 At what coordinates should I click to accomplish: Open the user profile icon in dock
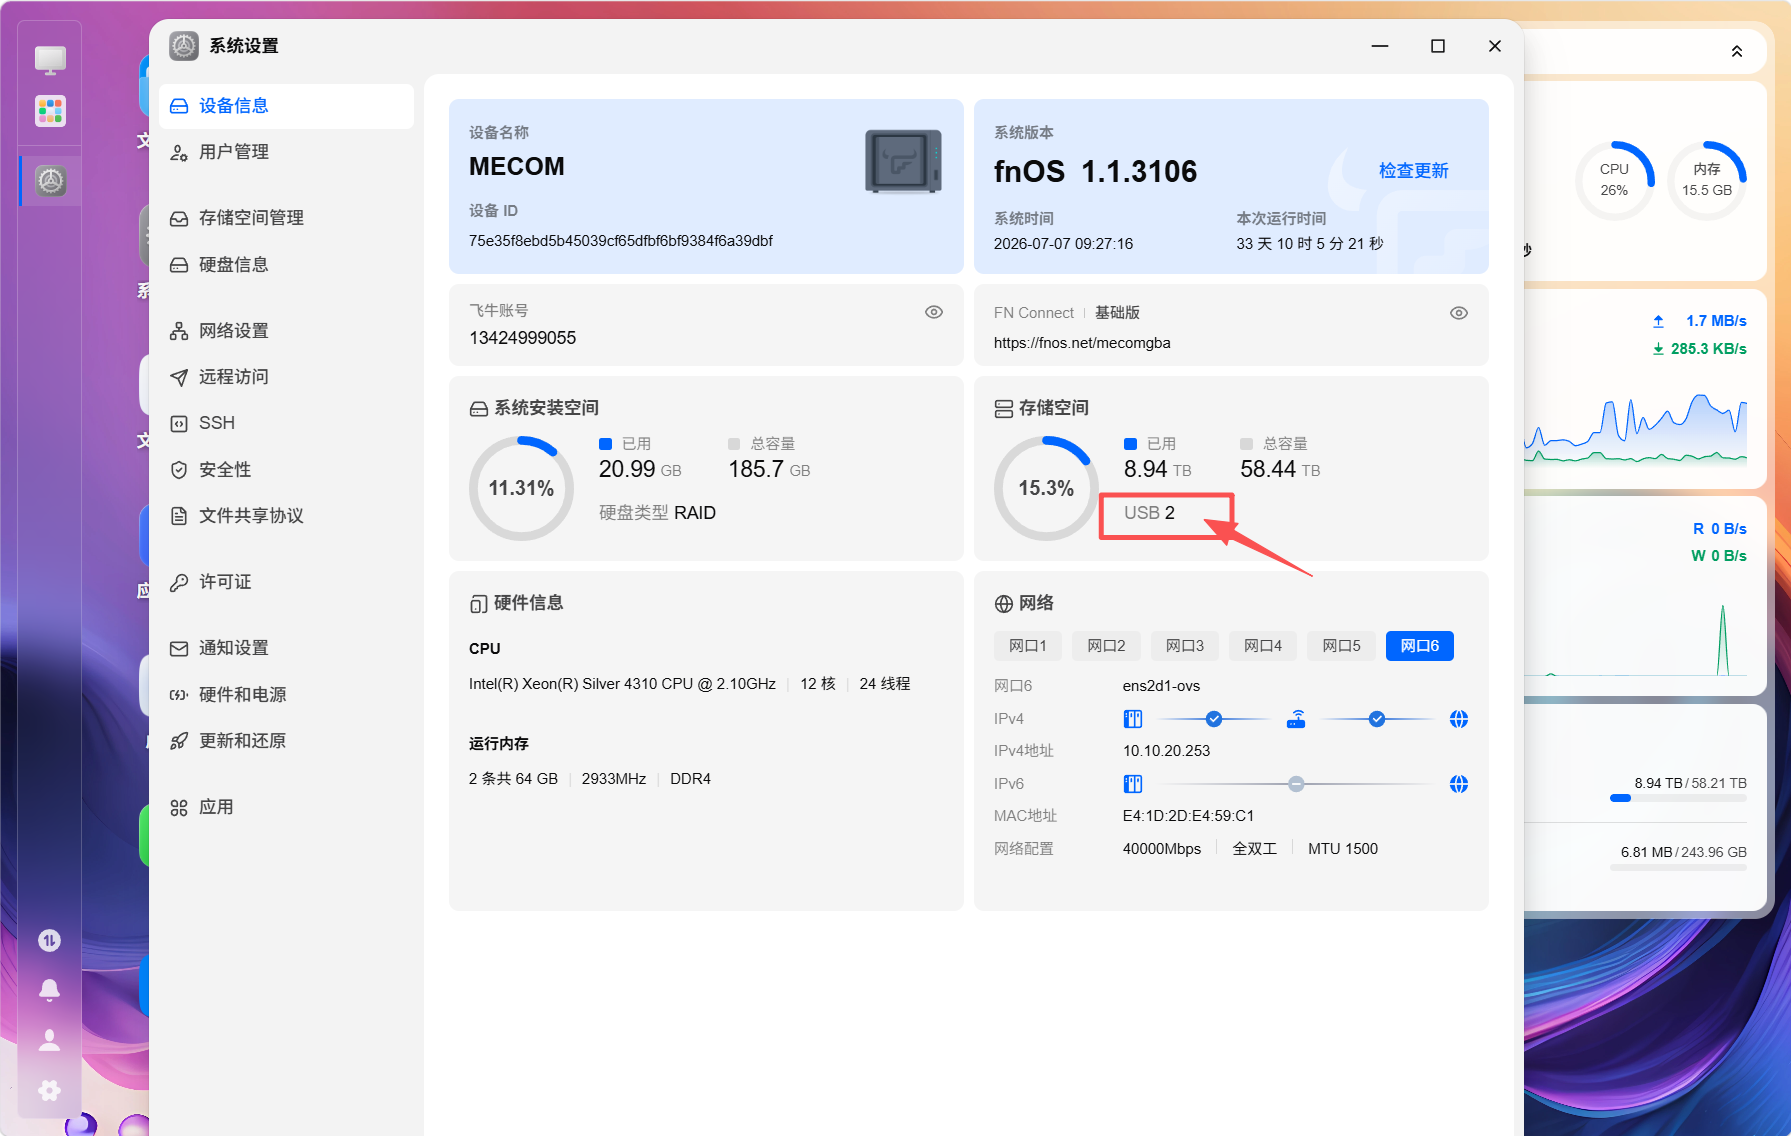click(49, 1040)
